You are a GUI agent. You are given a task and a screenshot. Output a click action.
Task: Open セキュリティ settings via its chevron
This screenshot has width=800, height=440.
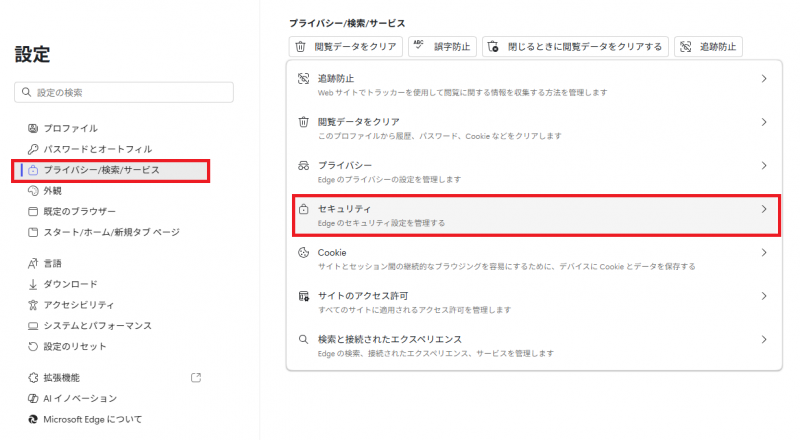(764, 209)
